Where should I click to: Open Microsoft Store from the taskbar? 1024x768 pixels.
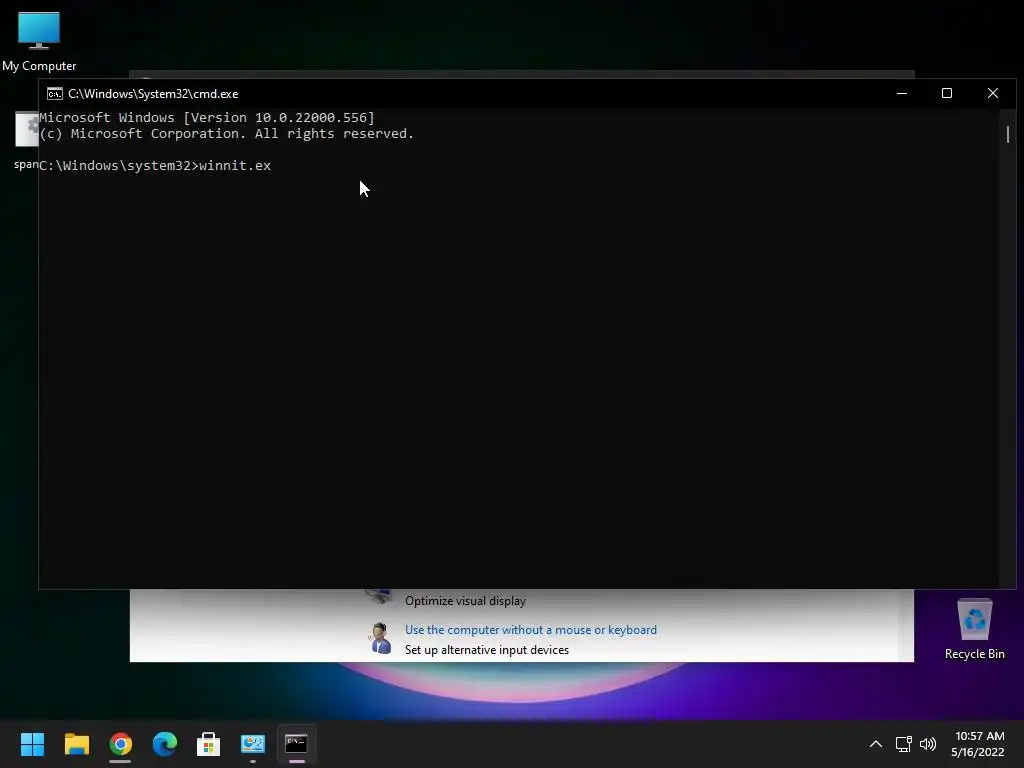(x=208, y=744)
